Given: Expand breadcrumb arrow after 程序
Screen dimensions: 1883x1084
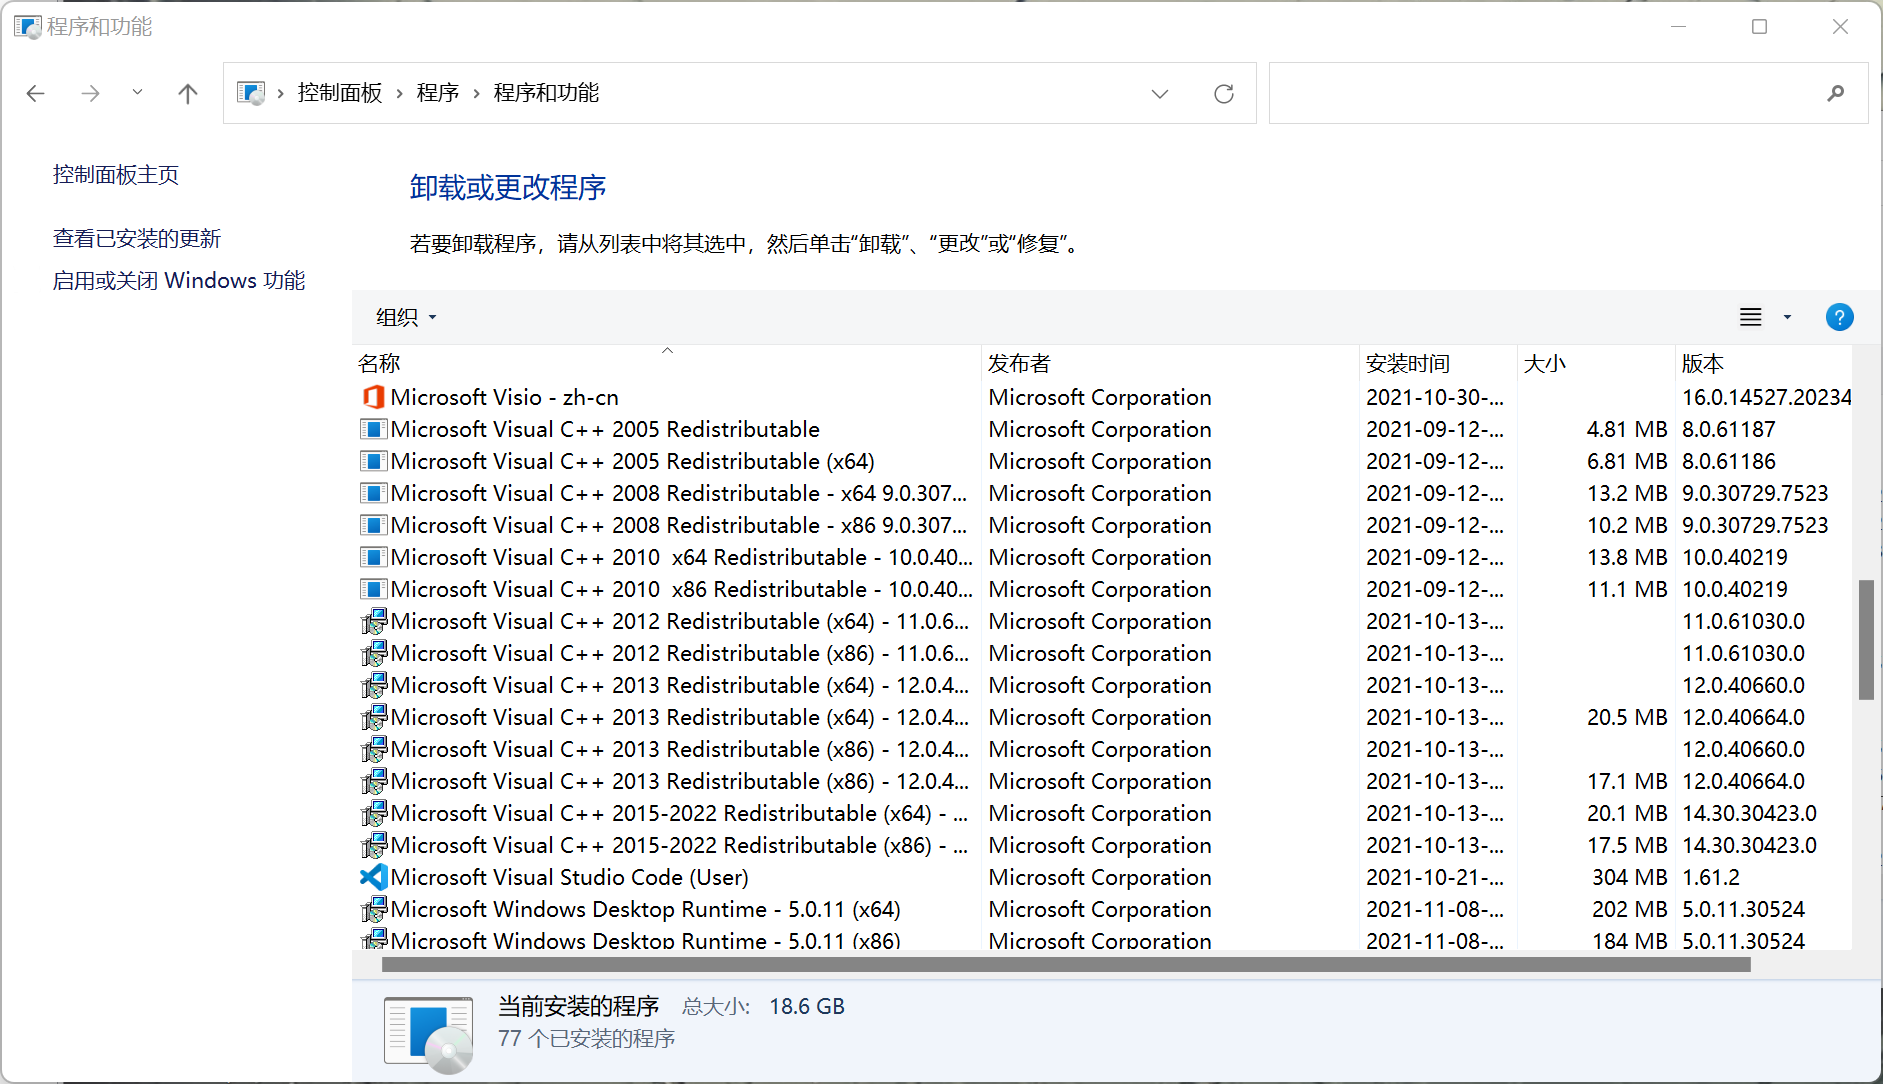Looking at the screenshot, I should (x=476, y=94).
